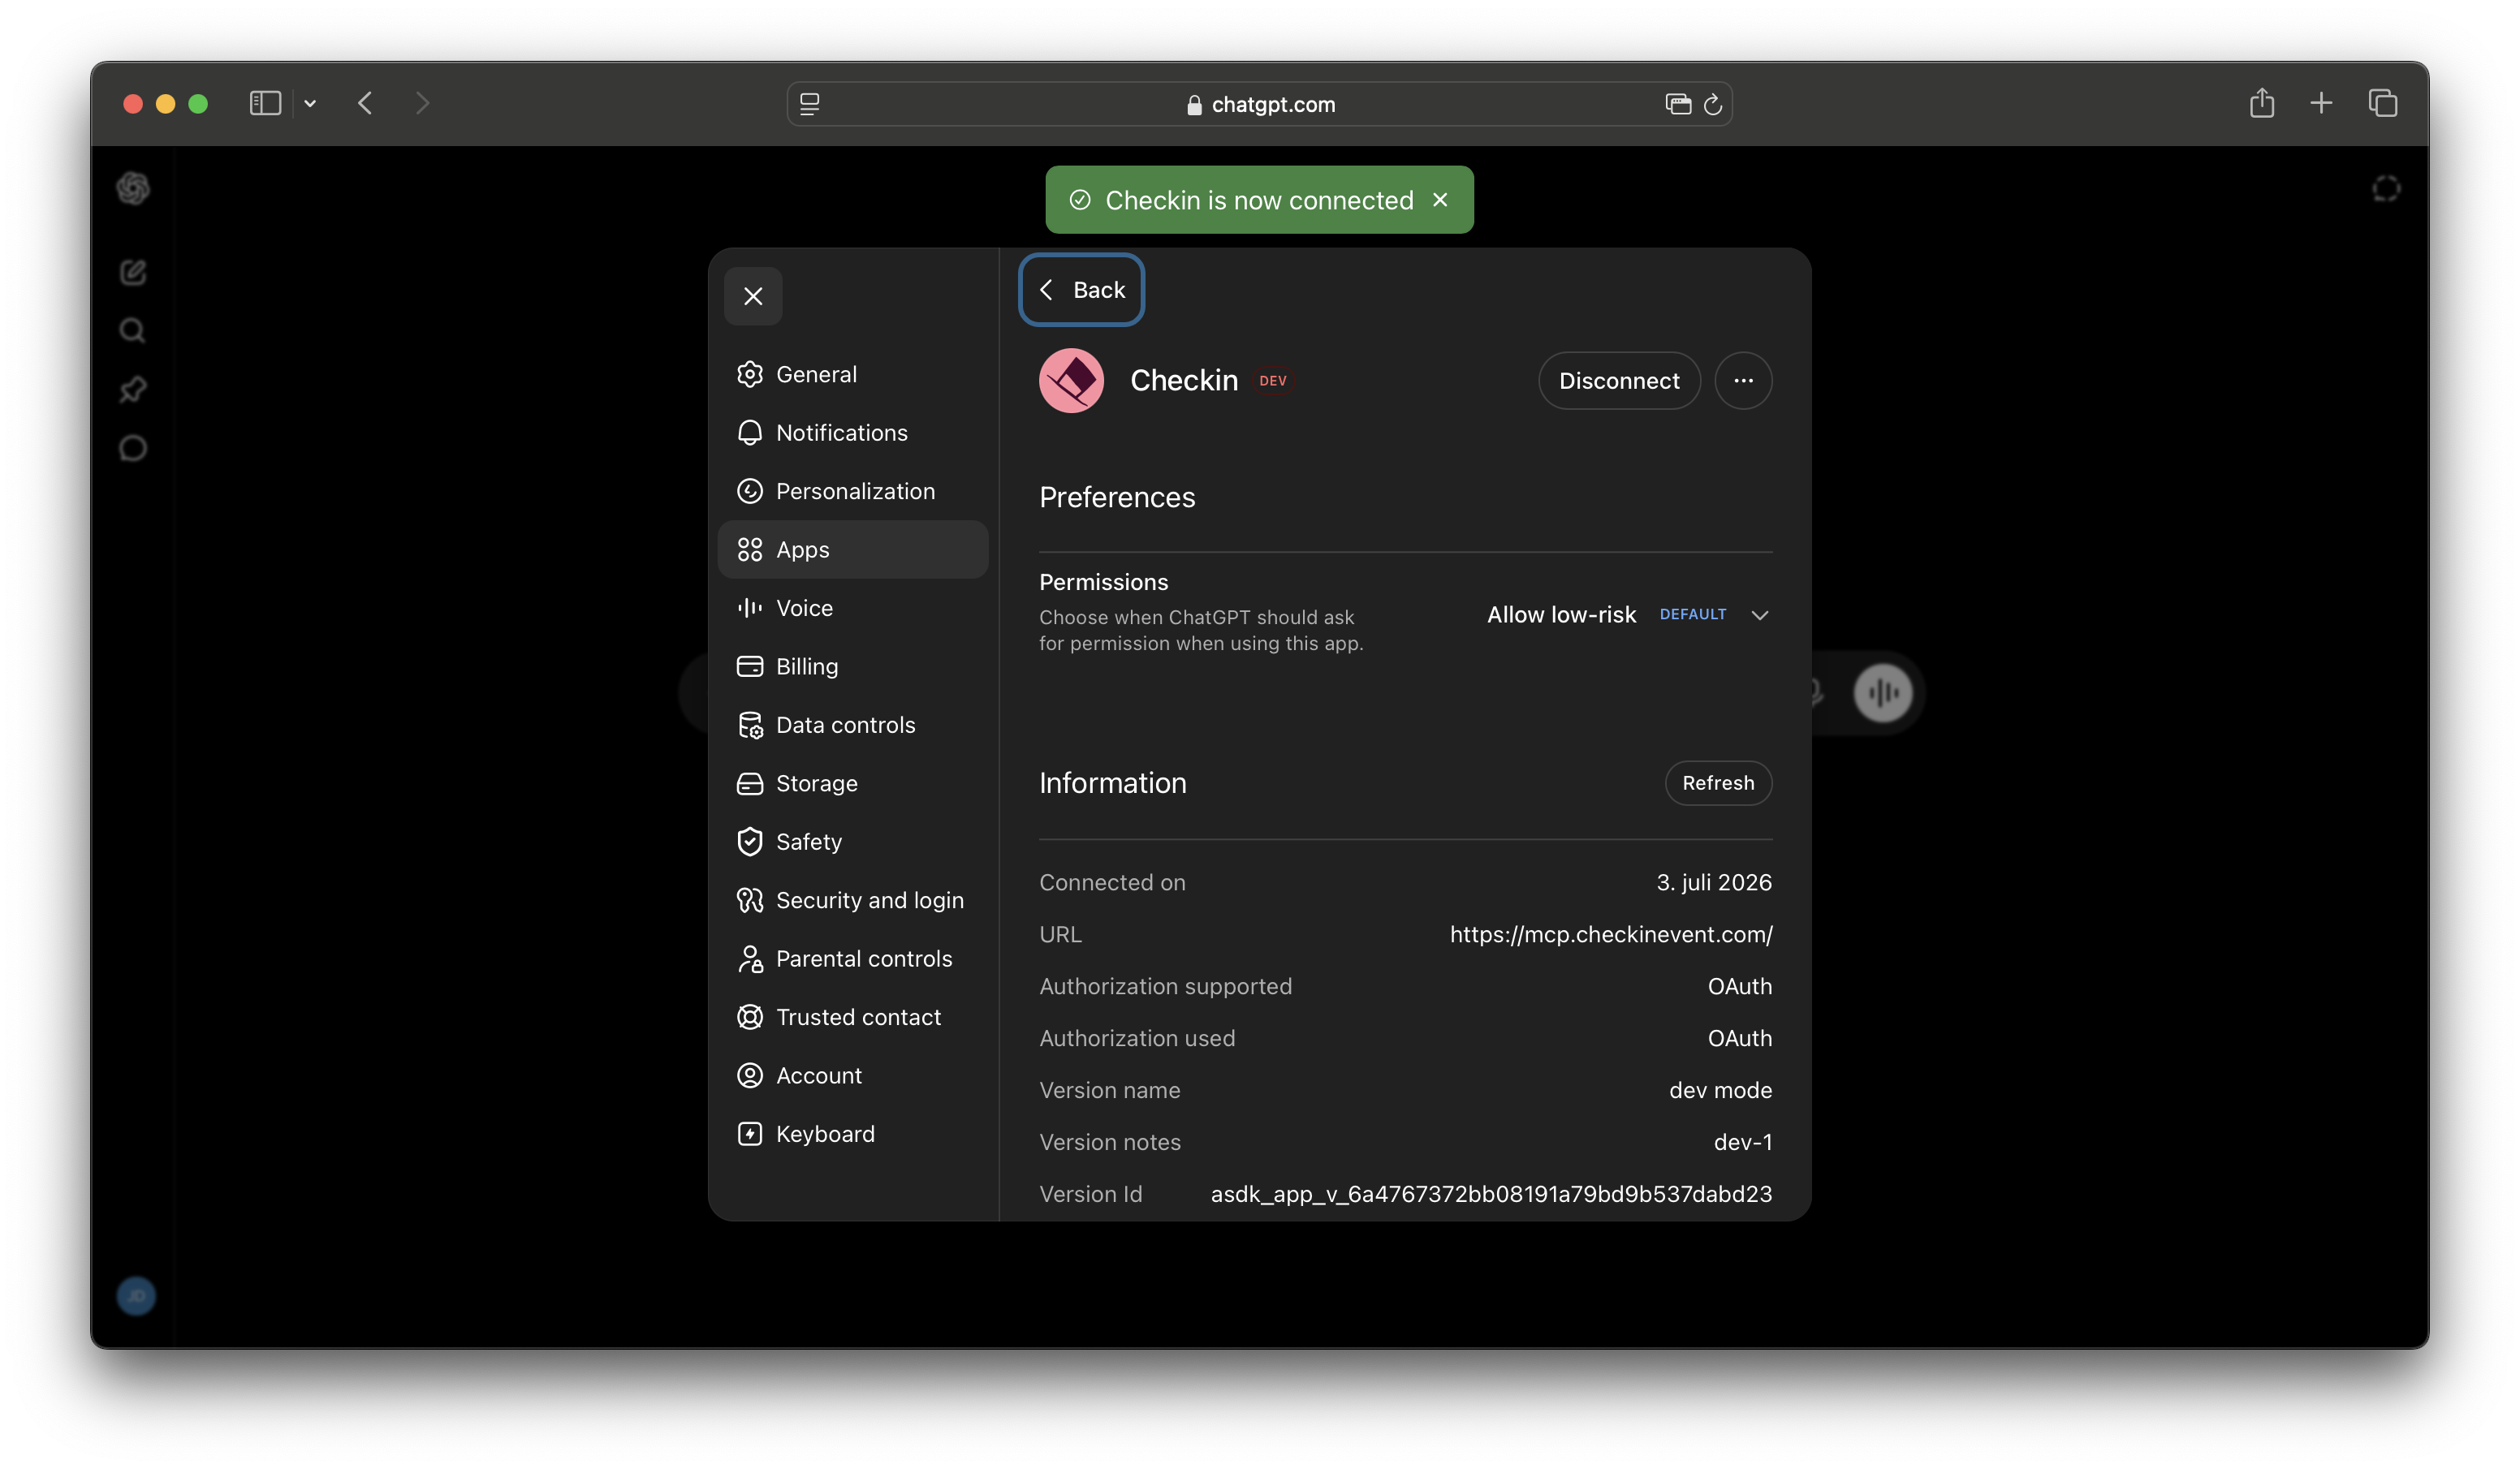This screenshot has width=2520, height=1469.
Task: Click the chatgpt.com address bar
Action: pyautogui.click(x=1260, y=104)
